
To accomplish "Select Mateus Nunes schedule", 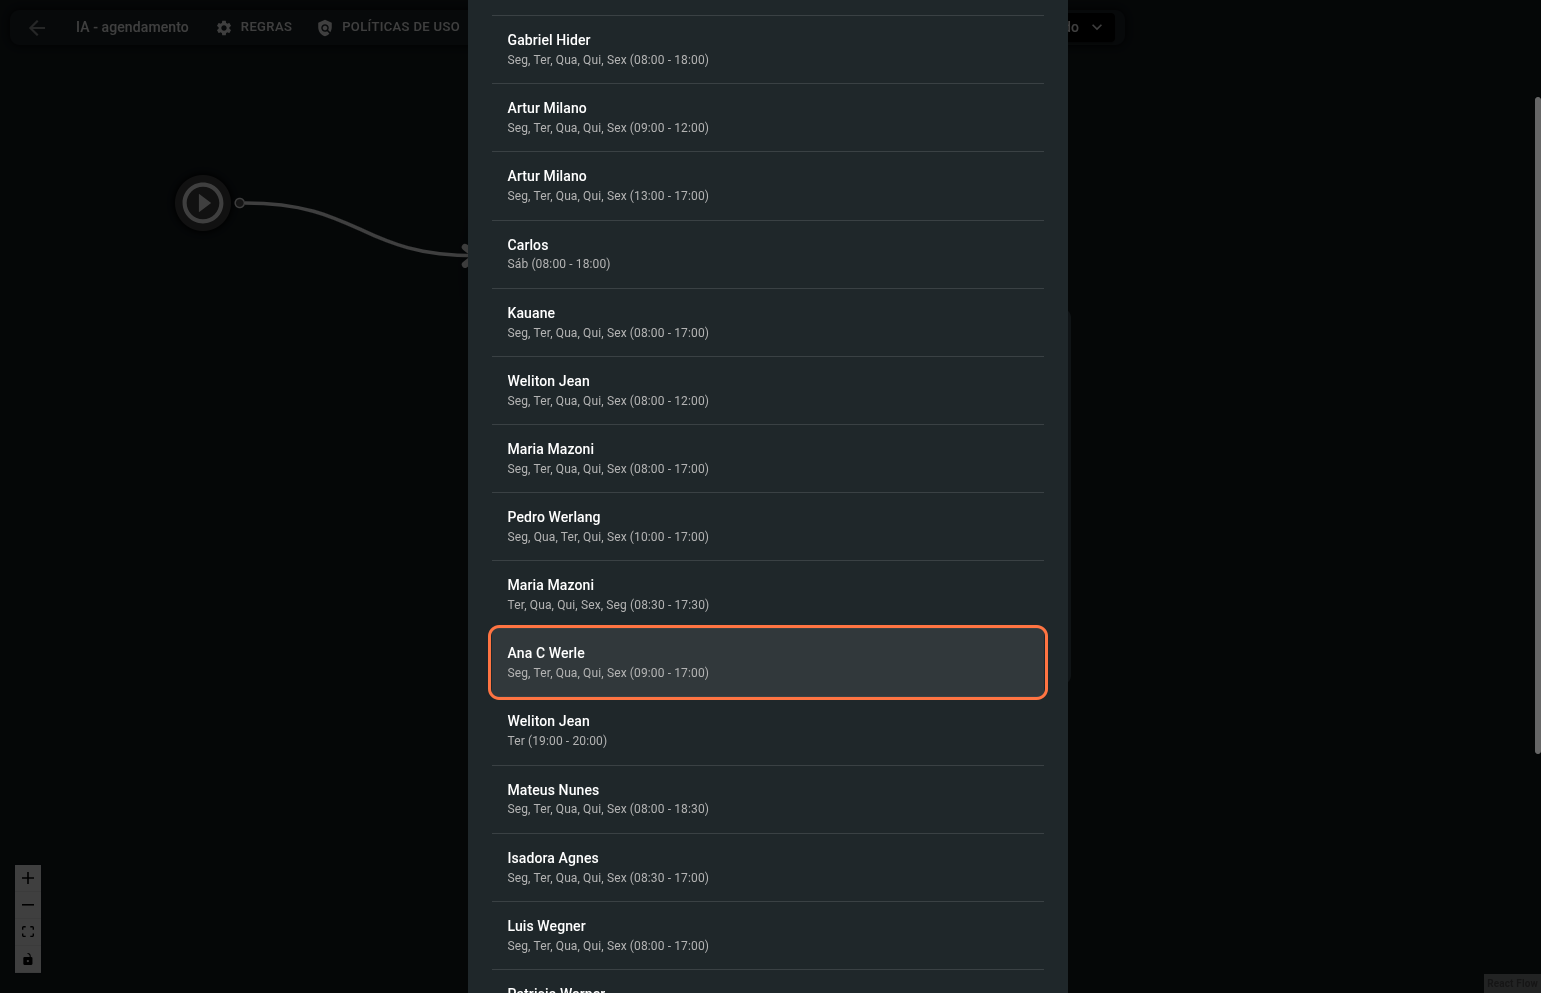I will coord(767,799).
